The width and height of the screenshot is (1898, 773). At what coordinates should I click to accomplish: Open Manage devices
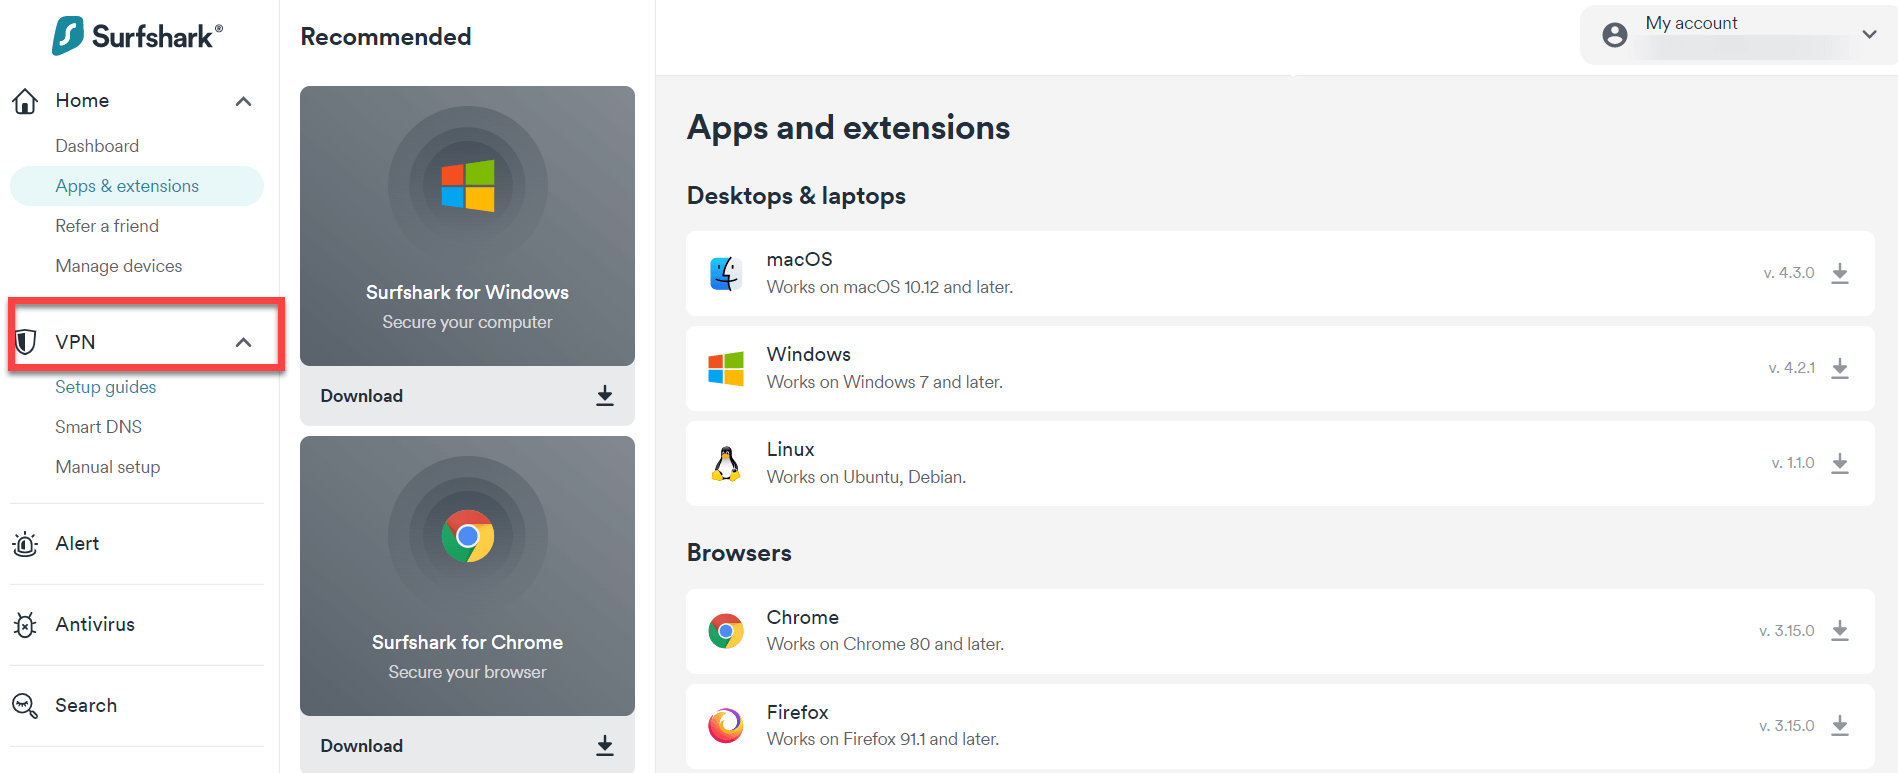[x=119, y=266]
